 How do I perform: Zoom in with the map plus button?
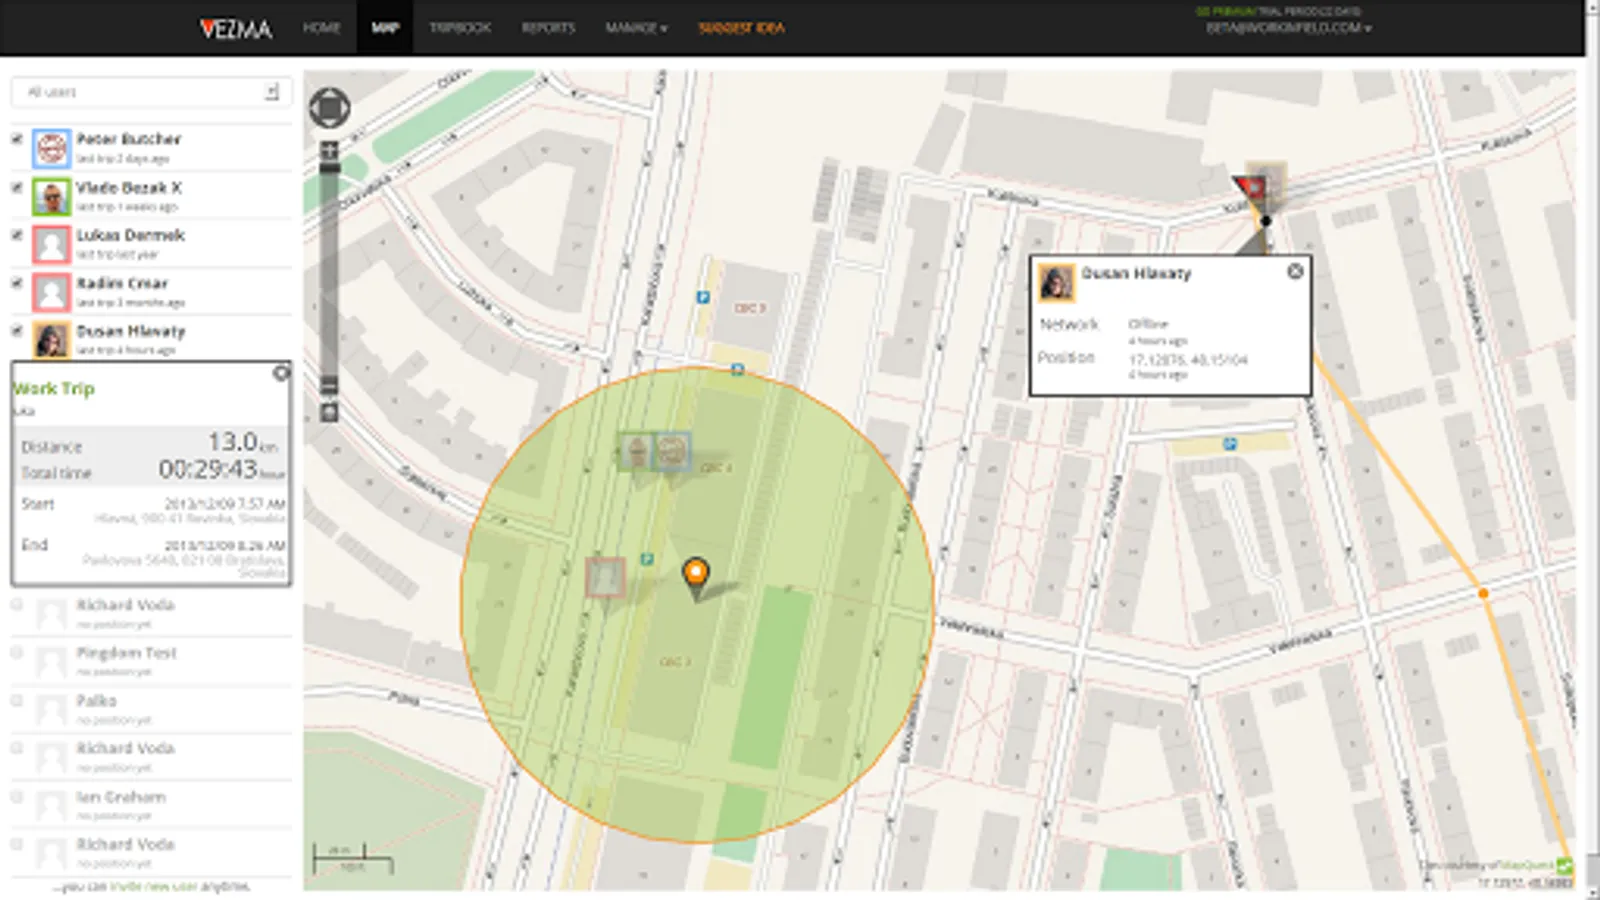pyautogui.click(x=329, y=151)
